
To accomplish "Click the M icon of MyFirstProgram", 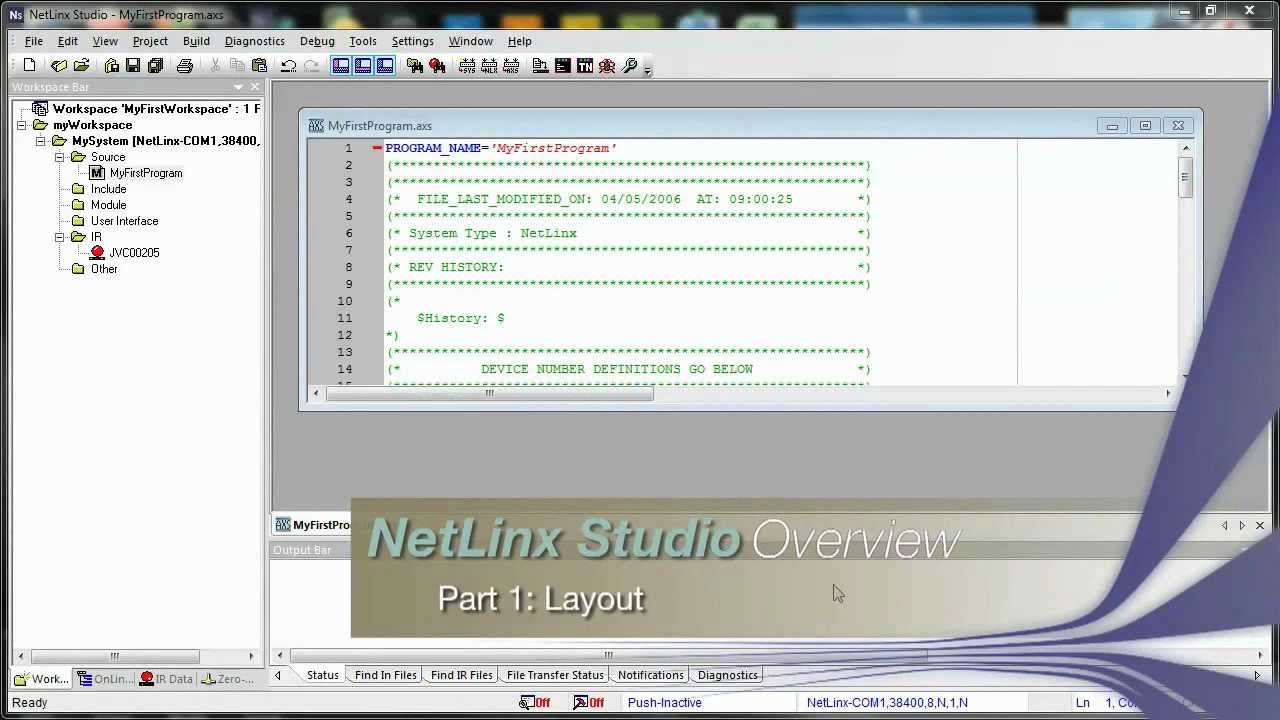I will coord(97,173).
